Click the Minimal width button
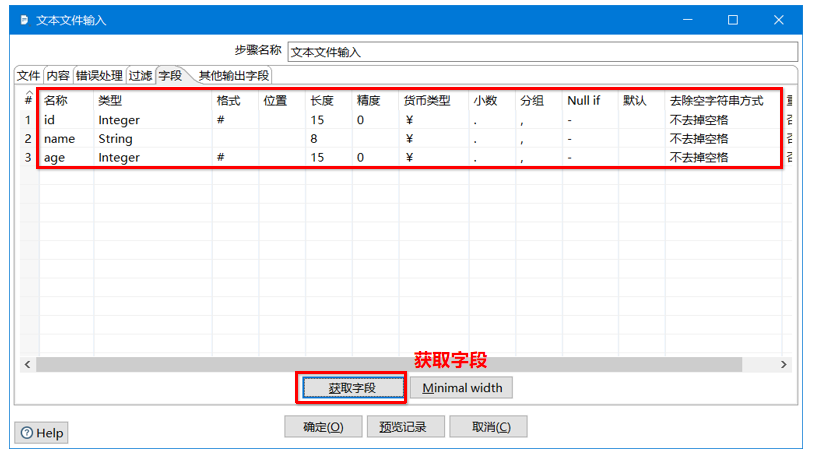Screen dimensions: 818x458 click(x=462, y=388)
